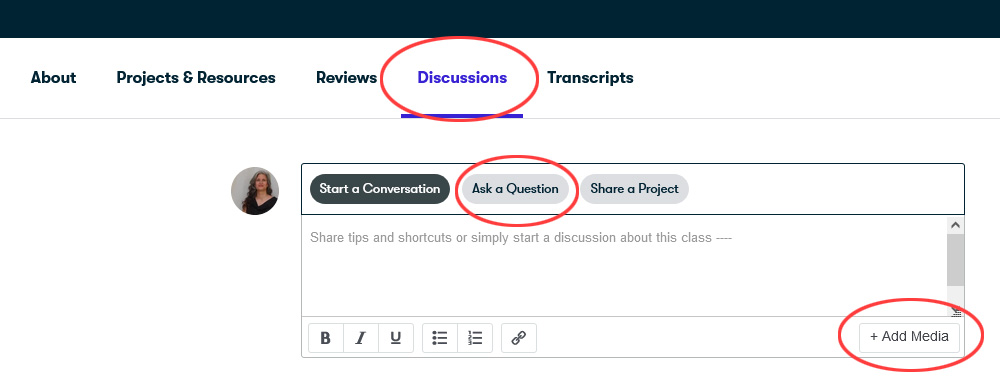The width and height of the screenshot is (1000, 387).
Task: Open the About tab
Action: pyautogui.click(x=54, y=78)
